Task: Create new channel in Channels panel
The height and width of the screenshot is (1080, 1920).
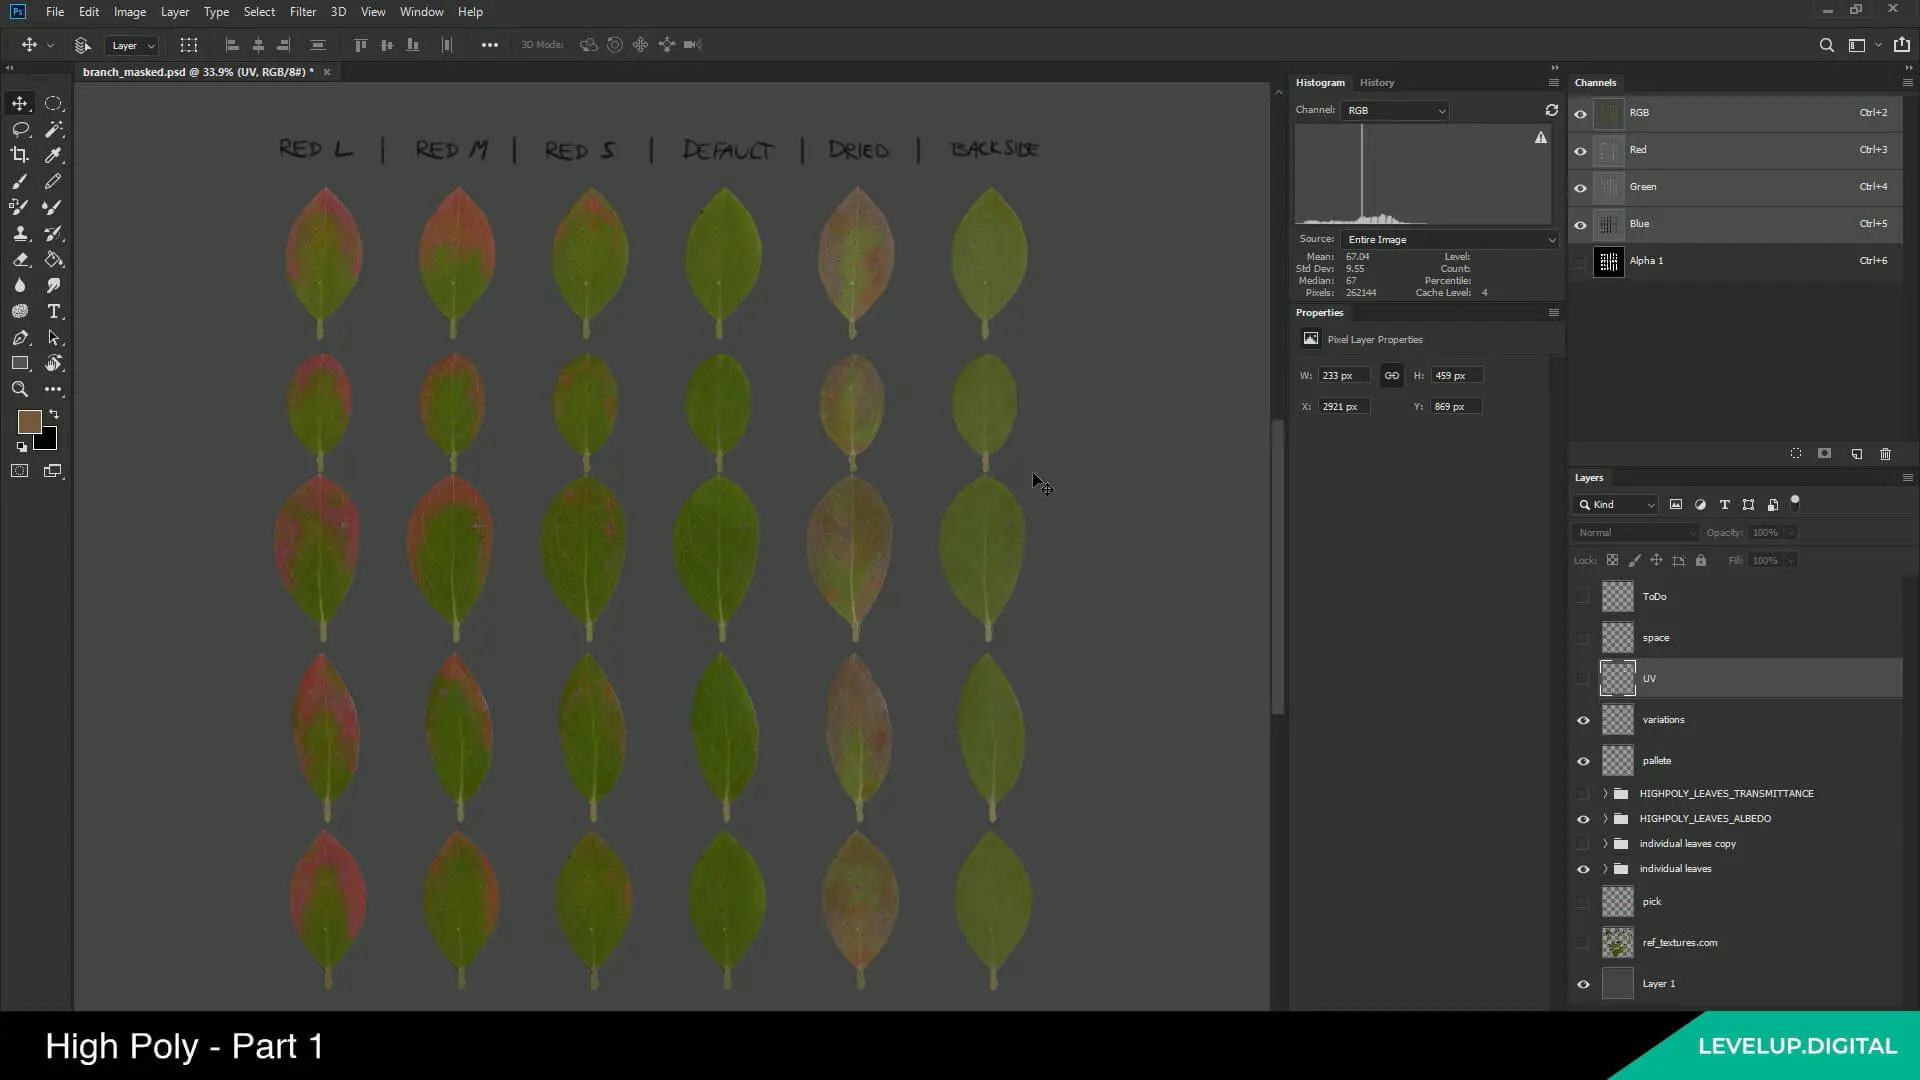Action: click(x=1856, y=454)
